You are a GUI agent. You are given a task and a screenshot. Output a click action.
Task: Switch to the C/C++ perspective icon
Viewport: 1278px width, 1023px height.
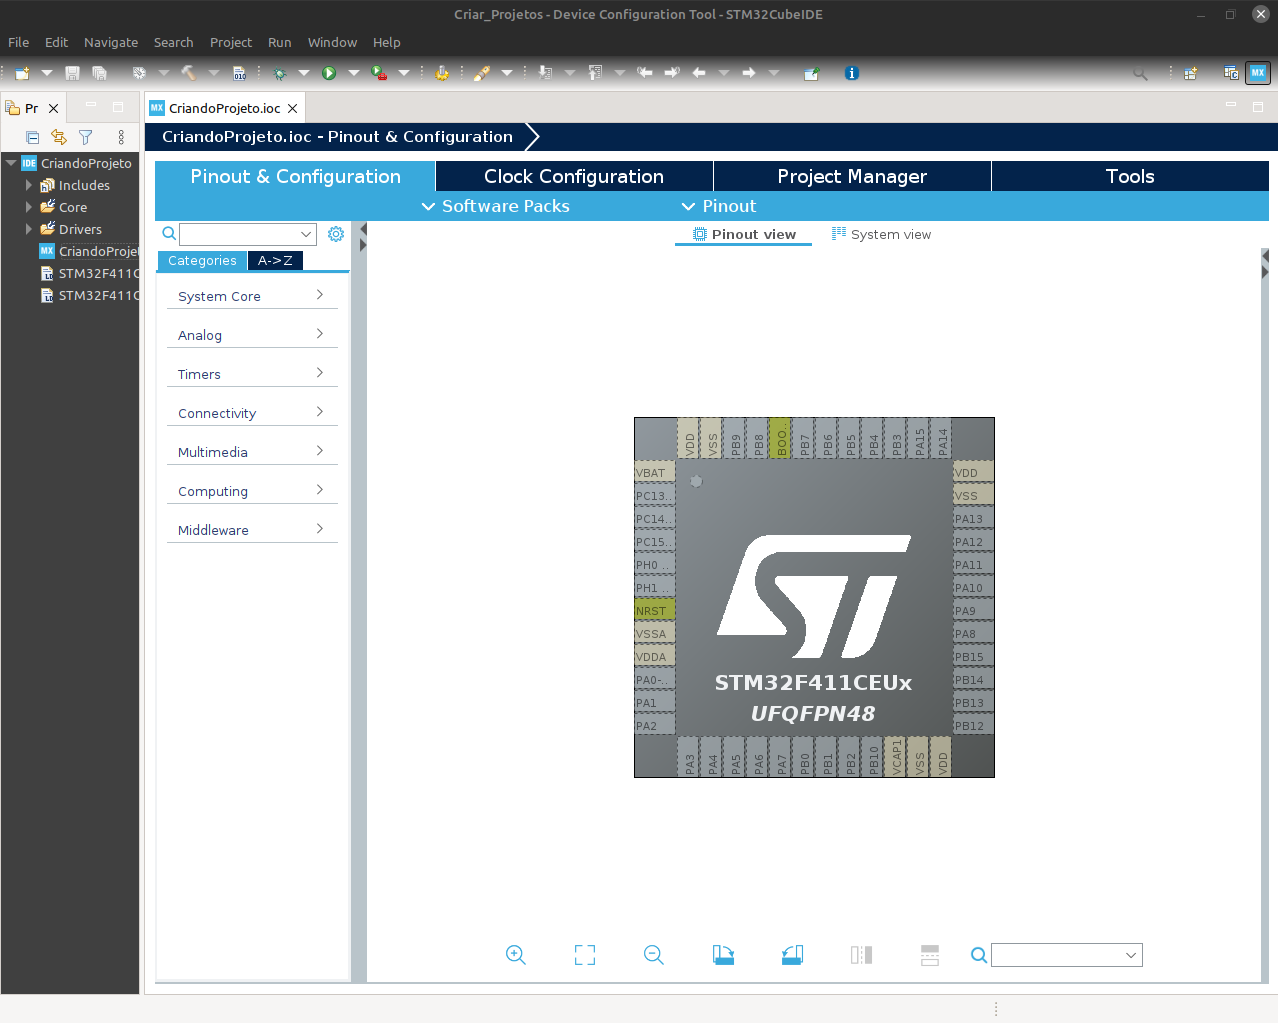1231,73
